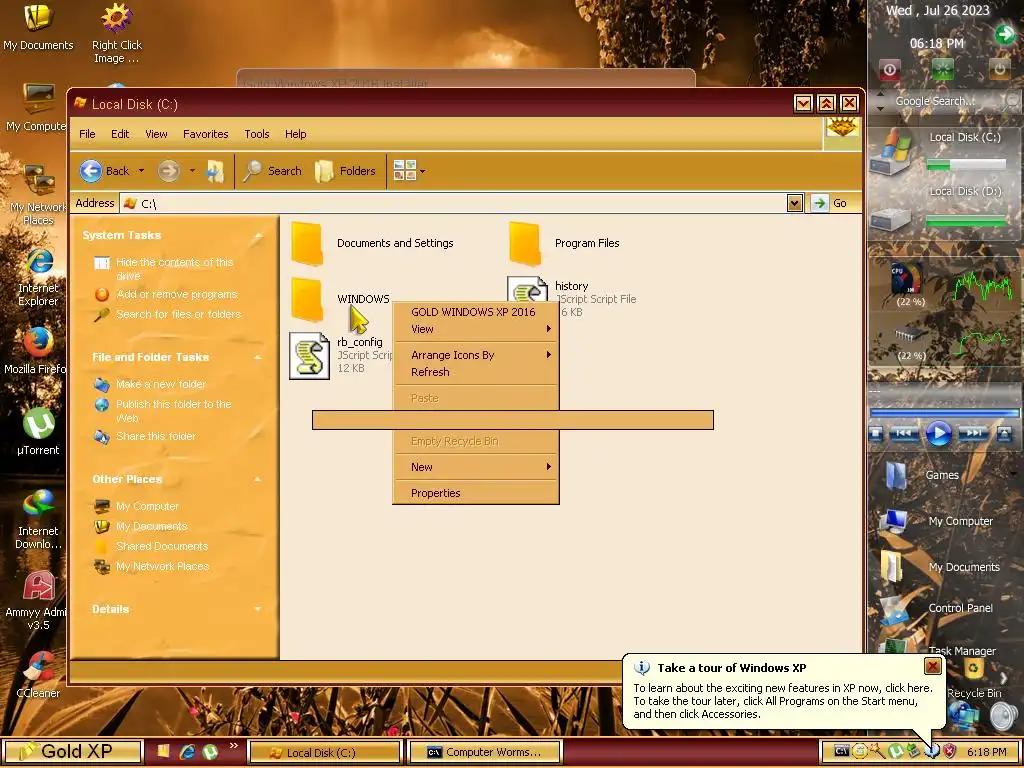This screenshot has height=768, width=1024.
Task: Open Control Panel from sidebar
Action: click(893, 611)
